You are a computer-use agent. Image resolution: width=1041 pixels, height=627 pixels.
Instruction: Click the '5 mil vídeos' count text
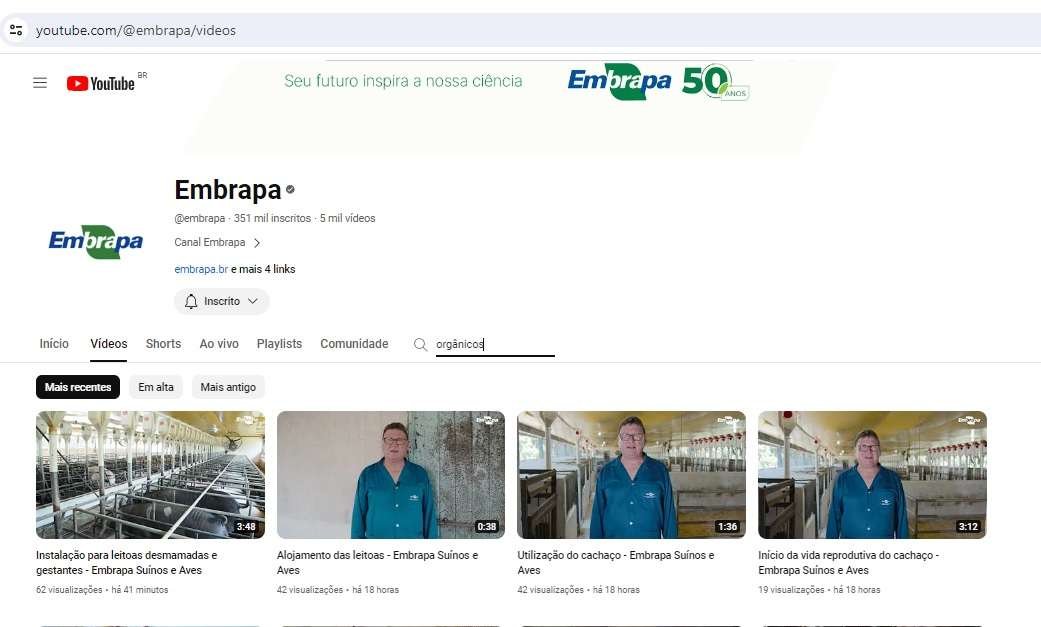tap(347, 219)
